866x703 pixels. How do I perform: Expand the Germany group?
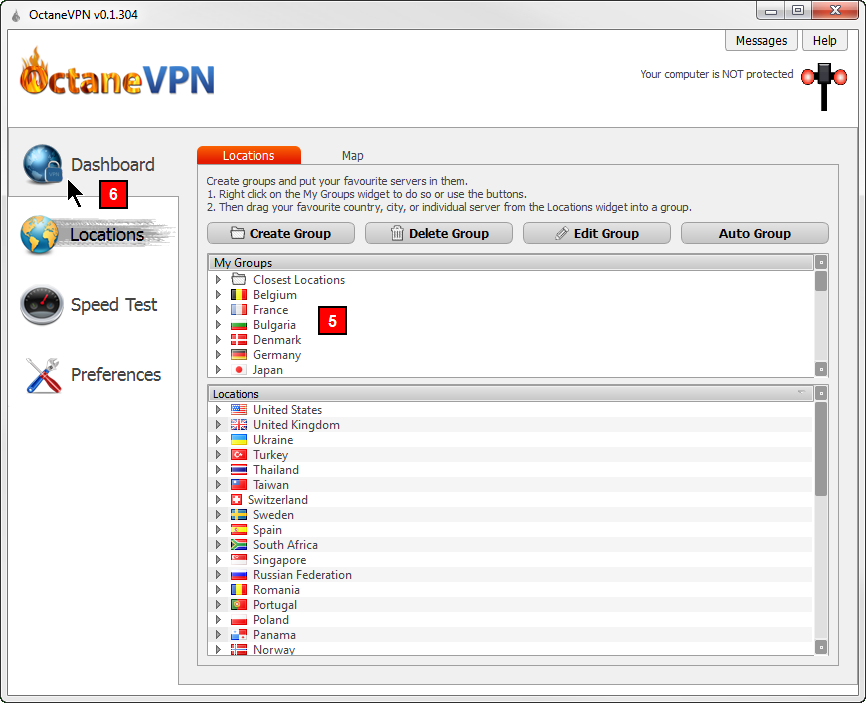pos(218,355)
